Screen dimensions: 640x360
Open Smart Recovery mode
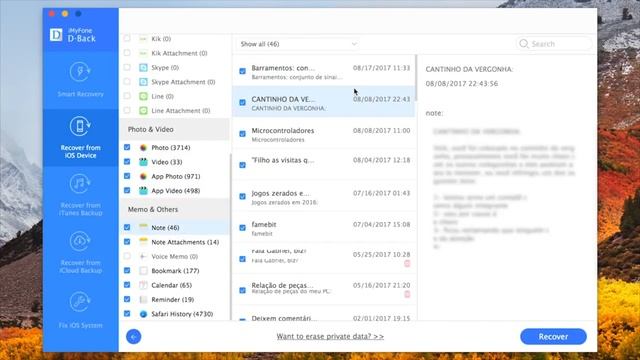click(80, 80)
